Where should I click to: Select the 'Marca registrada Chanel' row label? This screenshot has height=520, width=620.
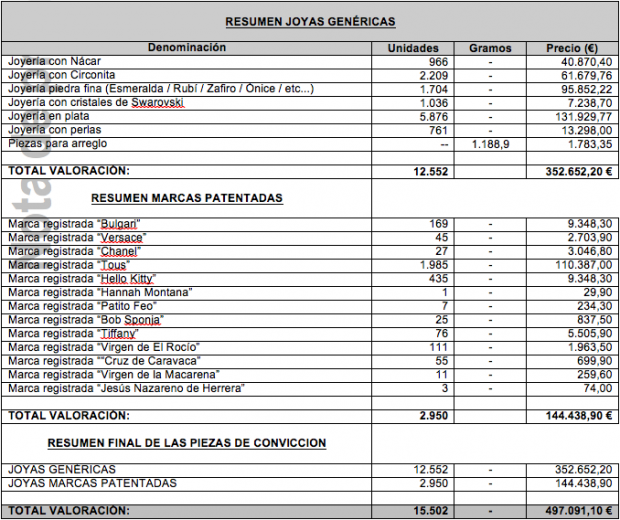pos(74,251)
